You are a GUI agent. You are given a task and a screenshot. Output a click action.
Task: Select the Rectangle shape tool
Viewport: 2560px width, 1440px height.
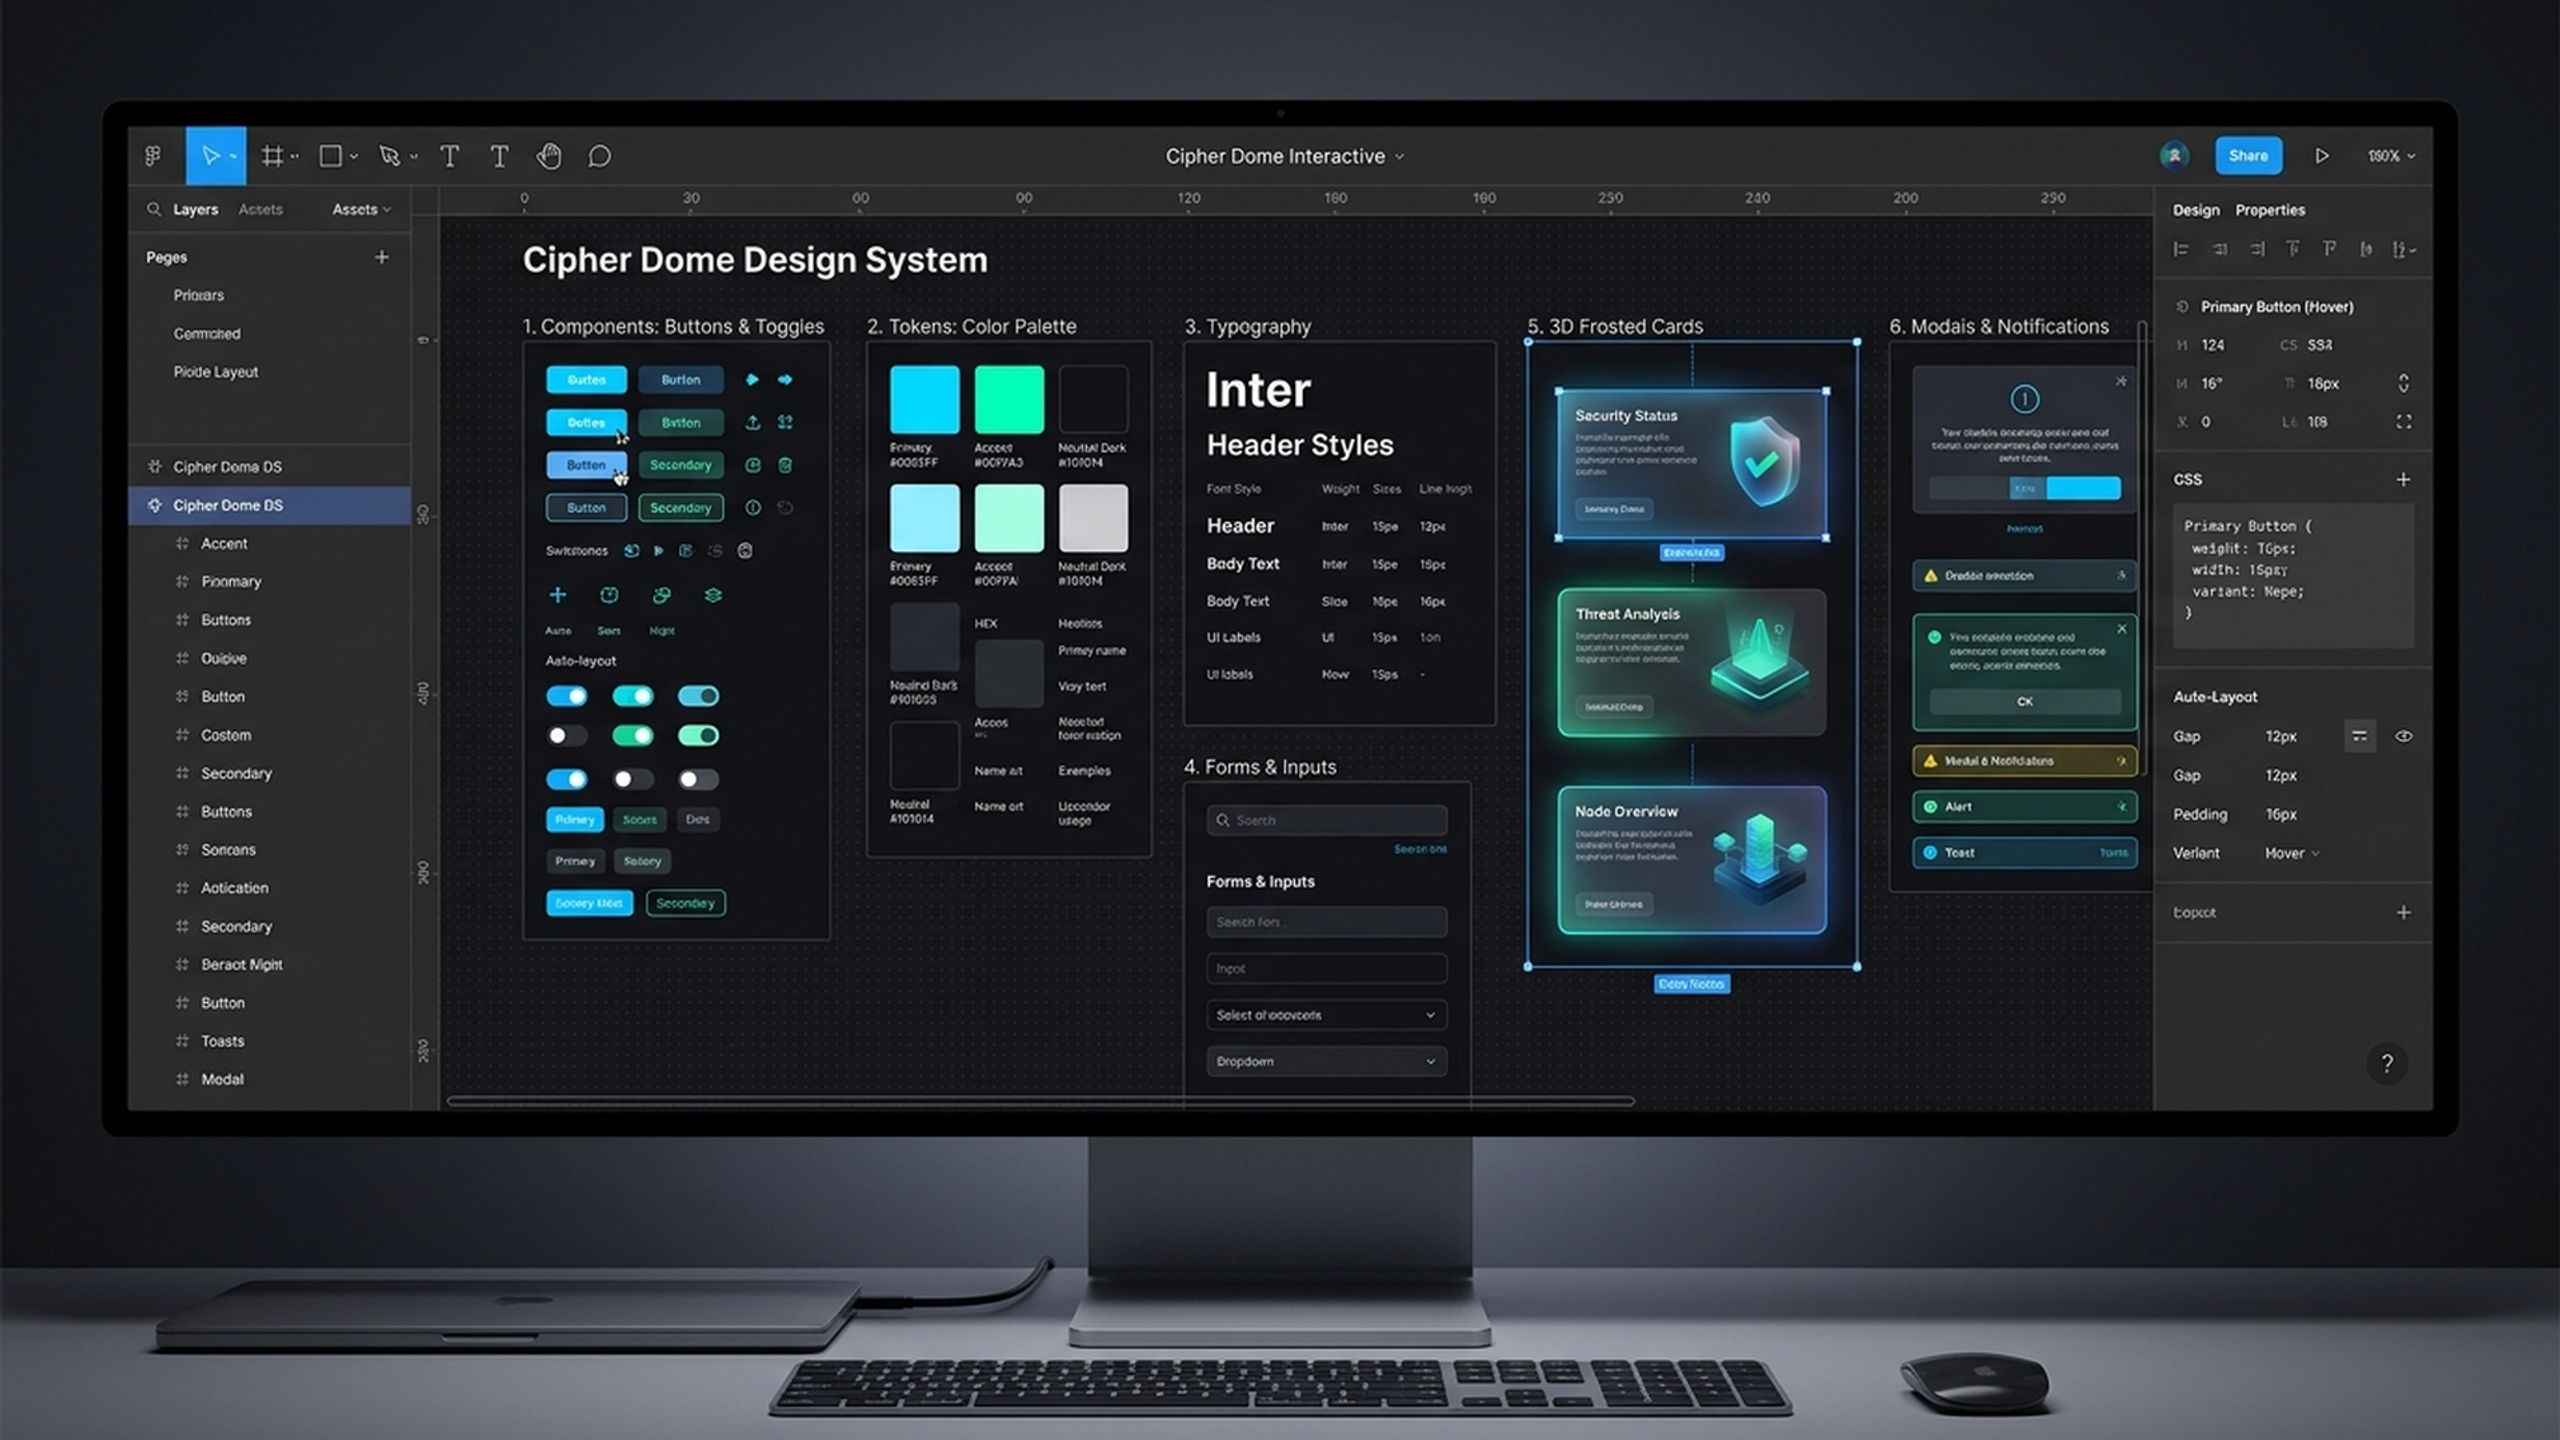(330, 156)
